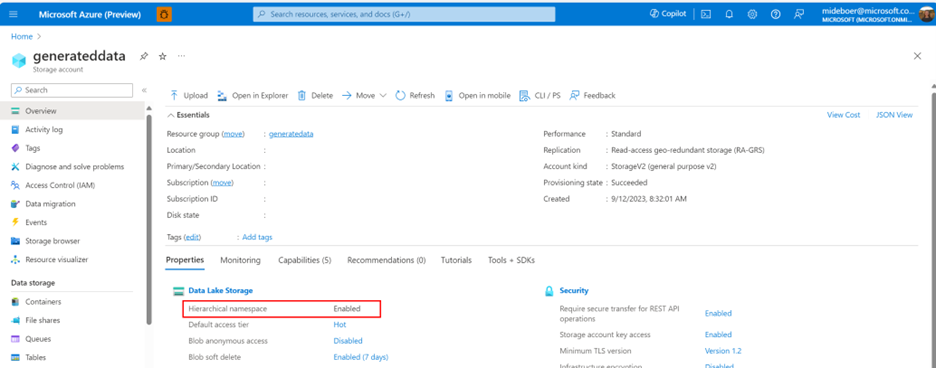The image size is (936, 368).
Task: Open the portal hamburger menu
Action: [x=14, y=14]
